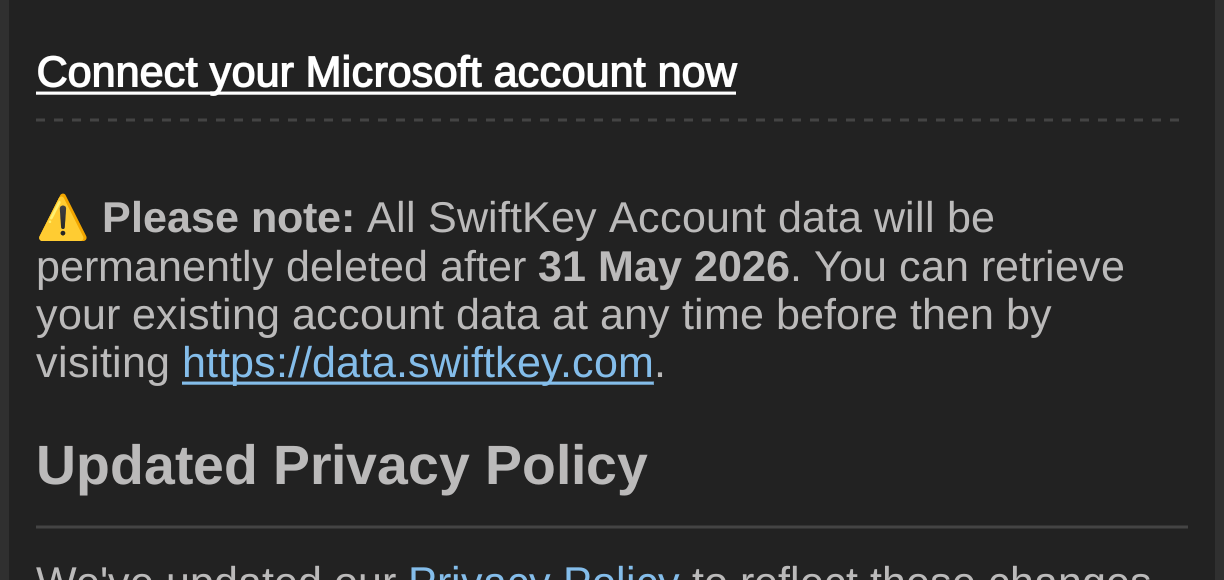This screenshot has width=1224, height=580.
Task: Click the bold 'Please note:' text
Action: pos(228,218)
